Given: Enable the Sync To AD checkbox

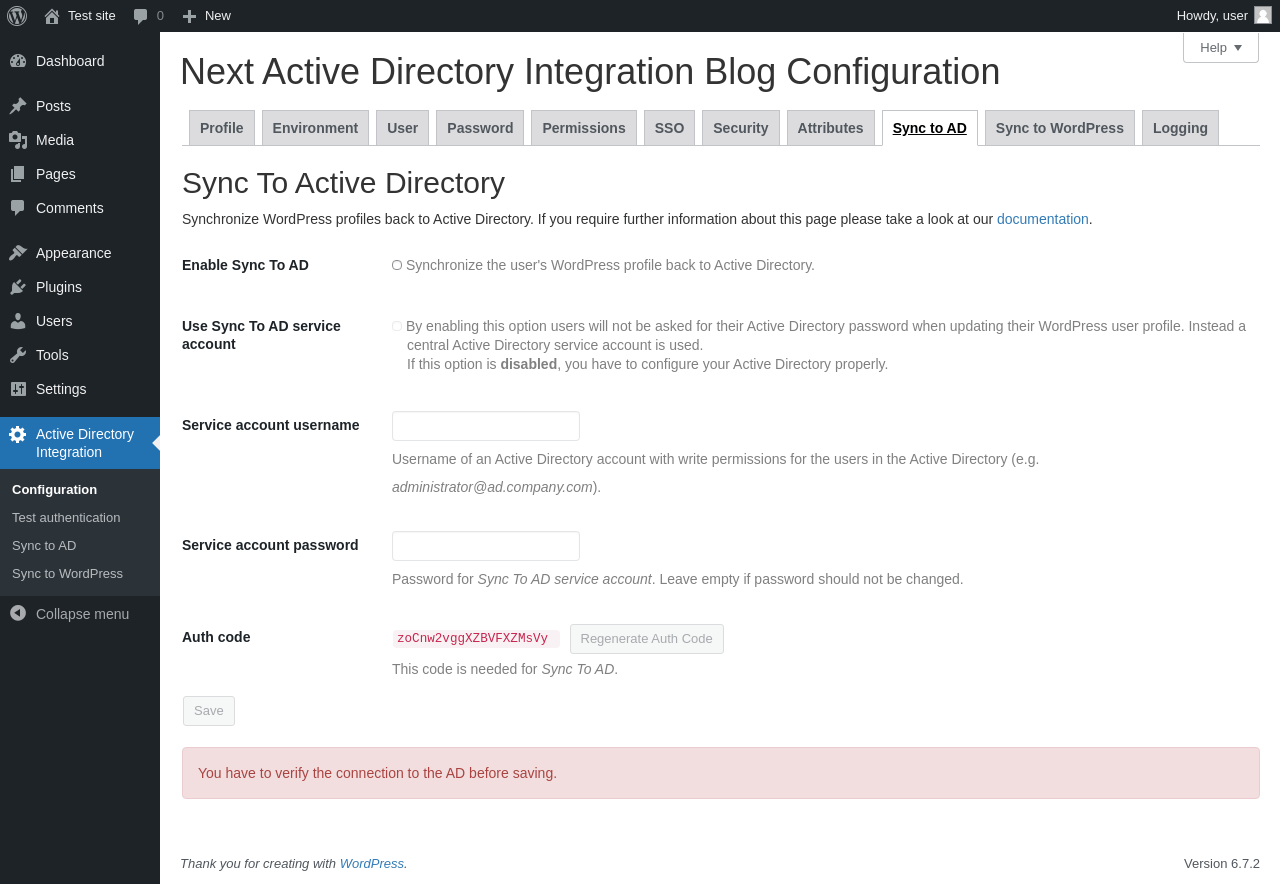Looking at the screenshot, I should pyautogui.click(x=397, y=265).
